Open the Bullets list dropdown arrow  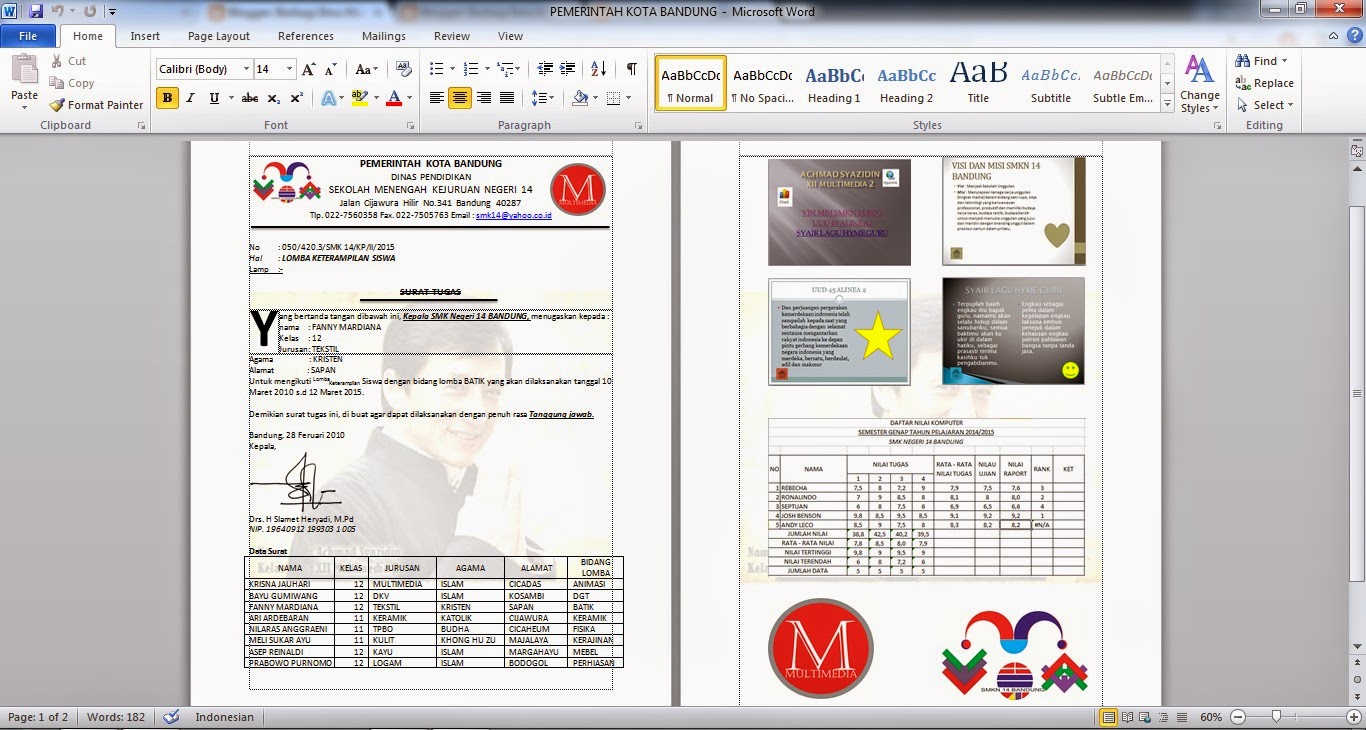coord(453,69)
